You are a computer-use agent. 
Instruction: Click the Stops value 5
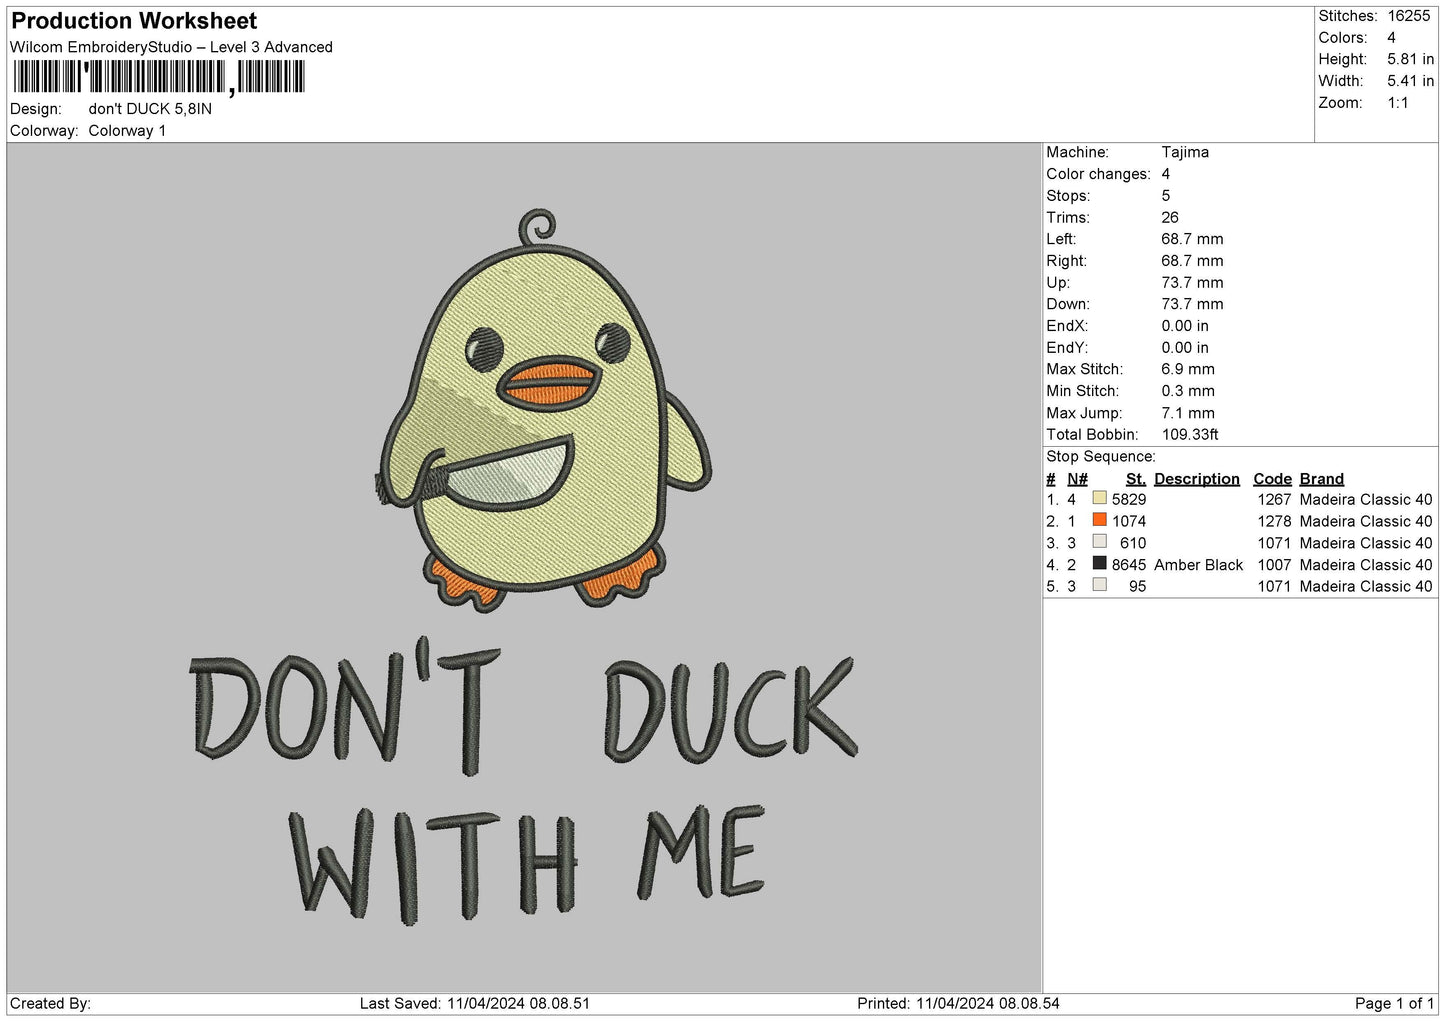pos(1166,196)
